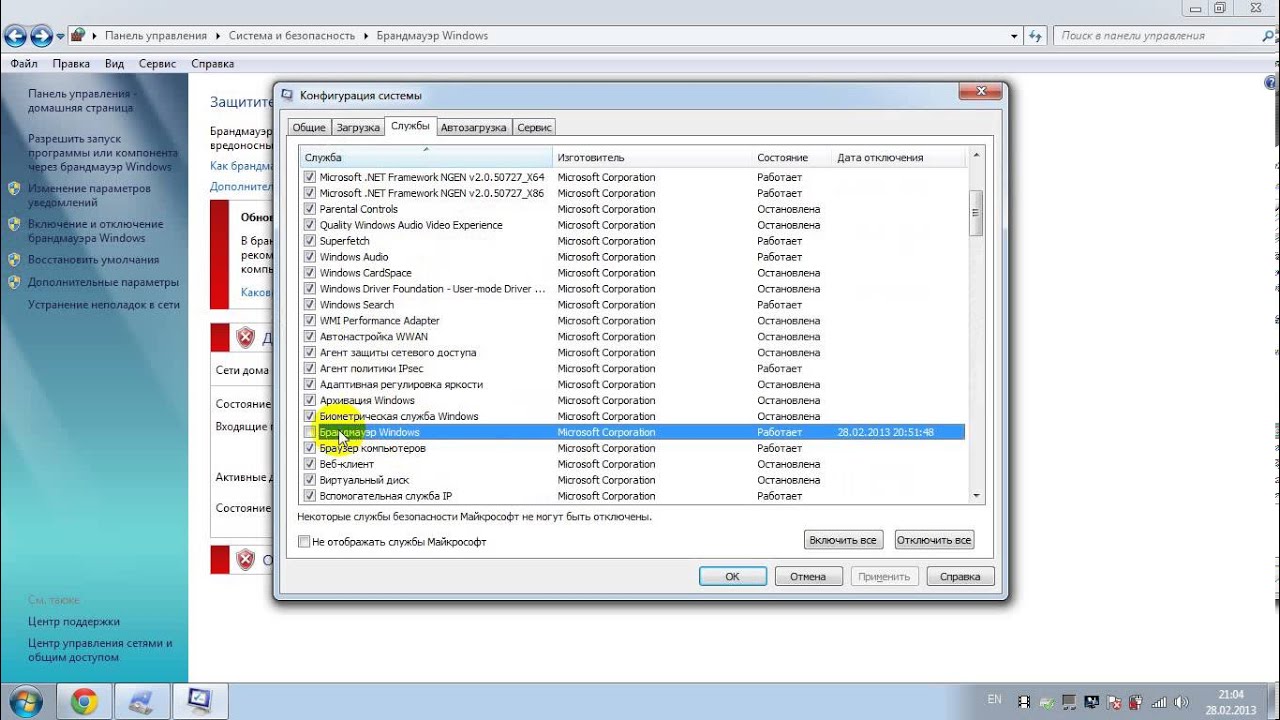
Task: Click the refresh icon beside the address bar
Action: (1036, 36)
